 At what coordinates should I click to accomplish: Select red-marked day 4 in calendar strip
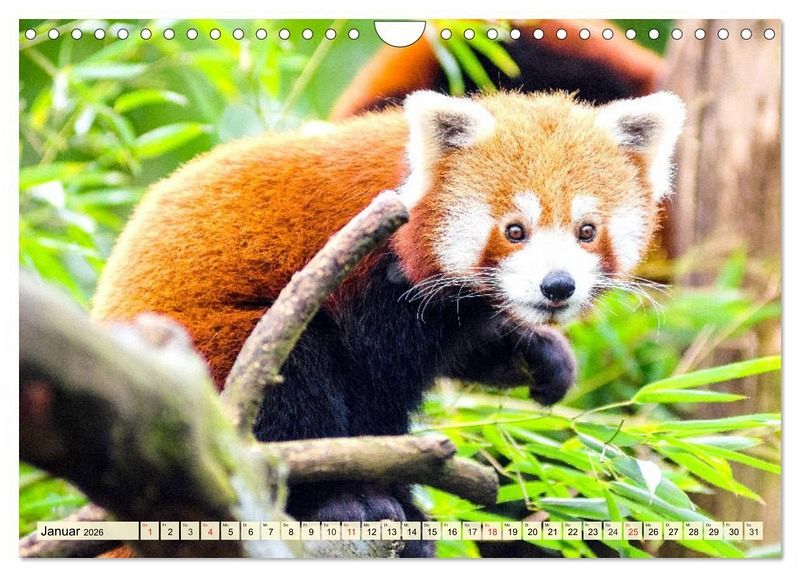210,531
